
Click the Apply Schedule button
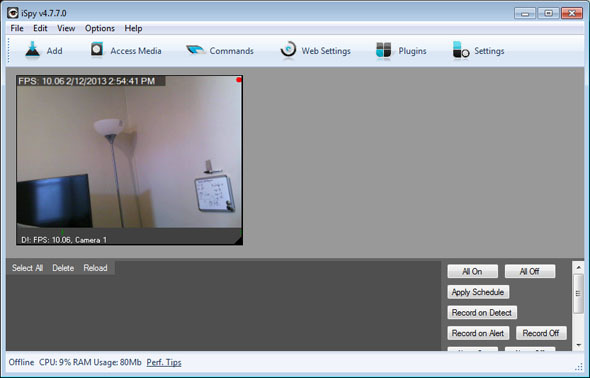(478, 292)
